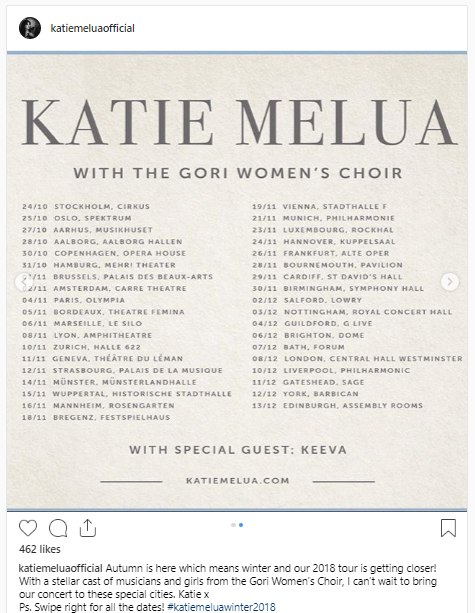
Task: Share the post using the upload arrow icon
Action: pos(88,528)
